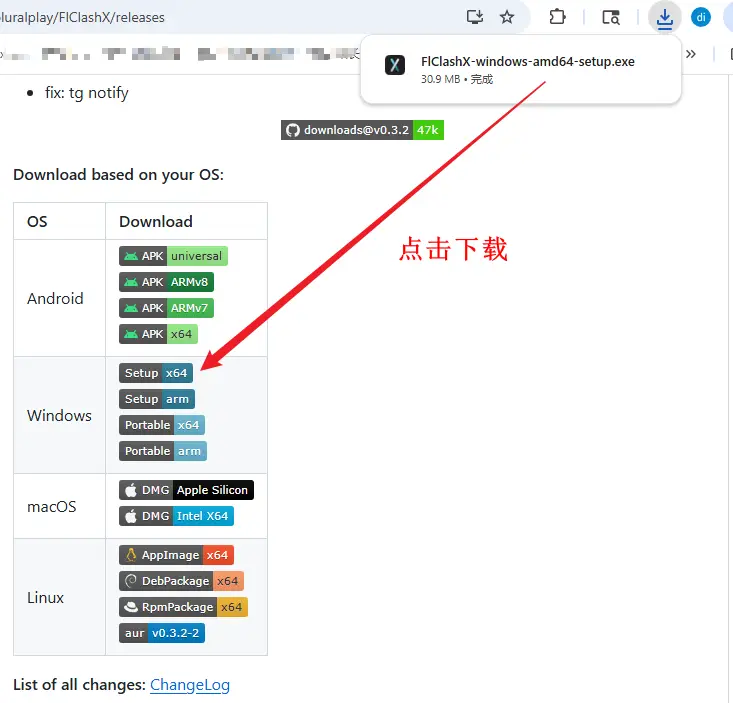Open the browser extensions puzzle icon
This screenshot has width=733, height=703.
click(x=558, y=17)
